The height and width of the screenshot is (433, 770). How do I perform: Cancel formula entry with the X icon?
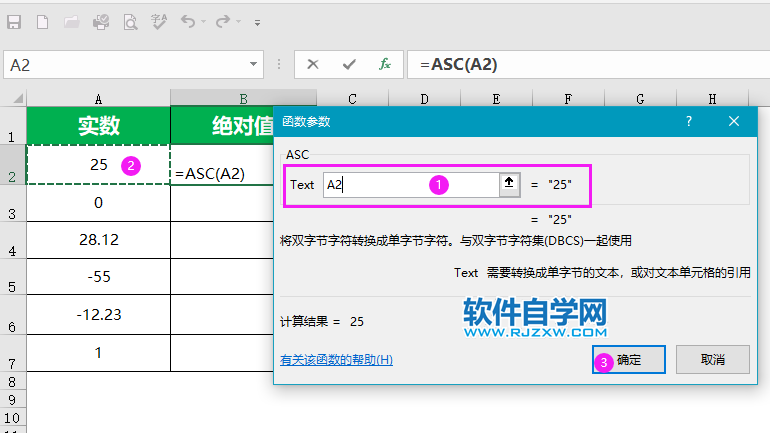[313, 64]
